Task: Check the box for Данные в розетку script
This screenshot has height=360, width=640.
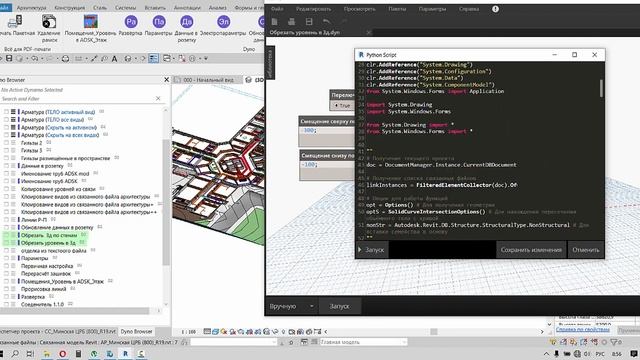Action: [x=6, y=166]
